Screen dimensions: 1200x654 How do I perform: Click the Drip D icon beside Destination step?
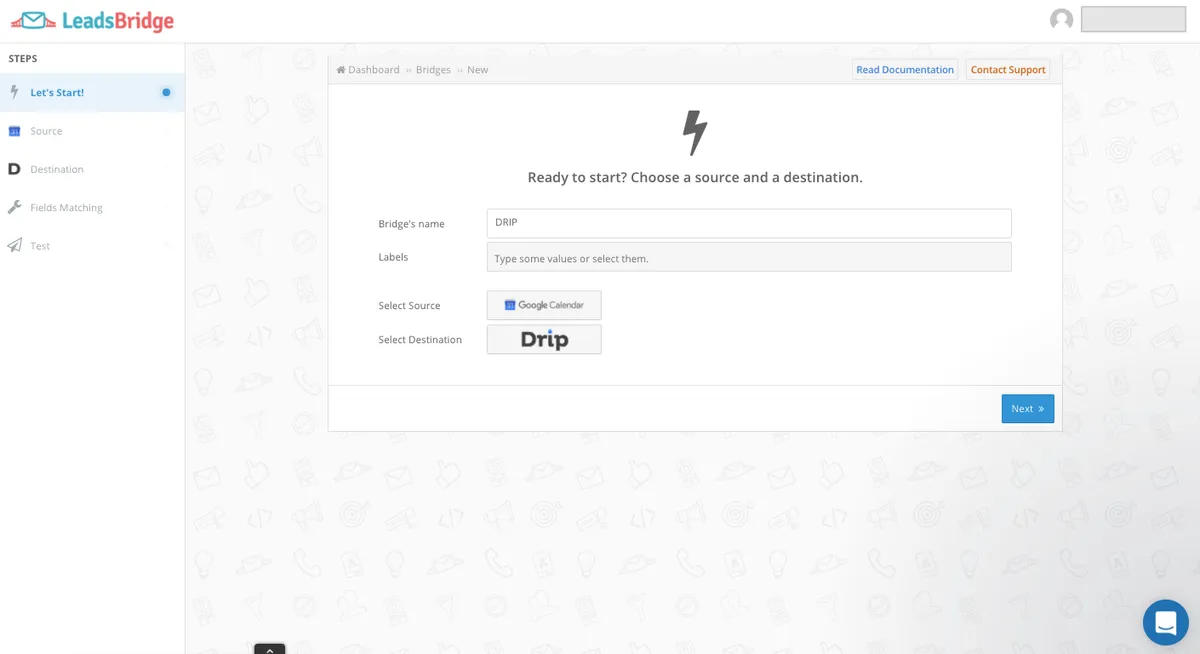(x=14, y=169)
